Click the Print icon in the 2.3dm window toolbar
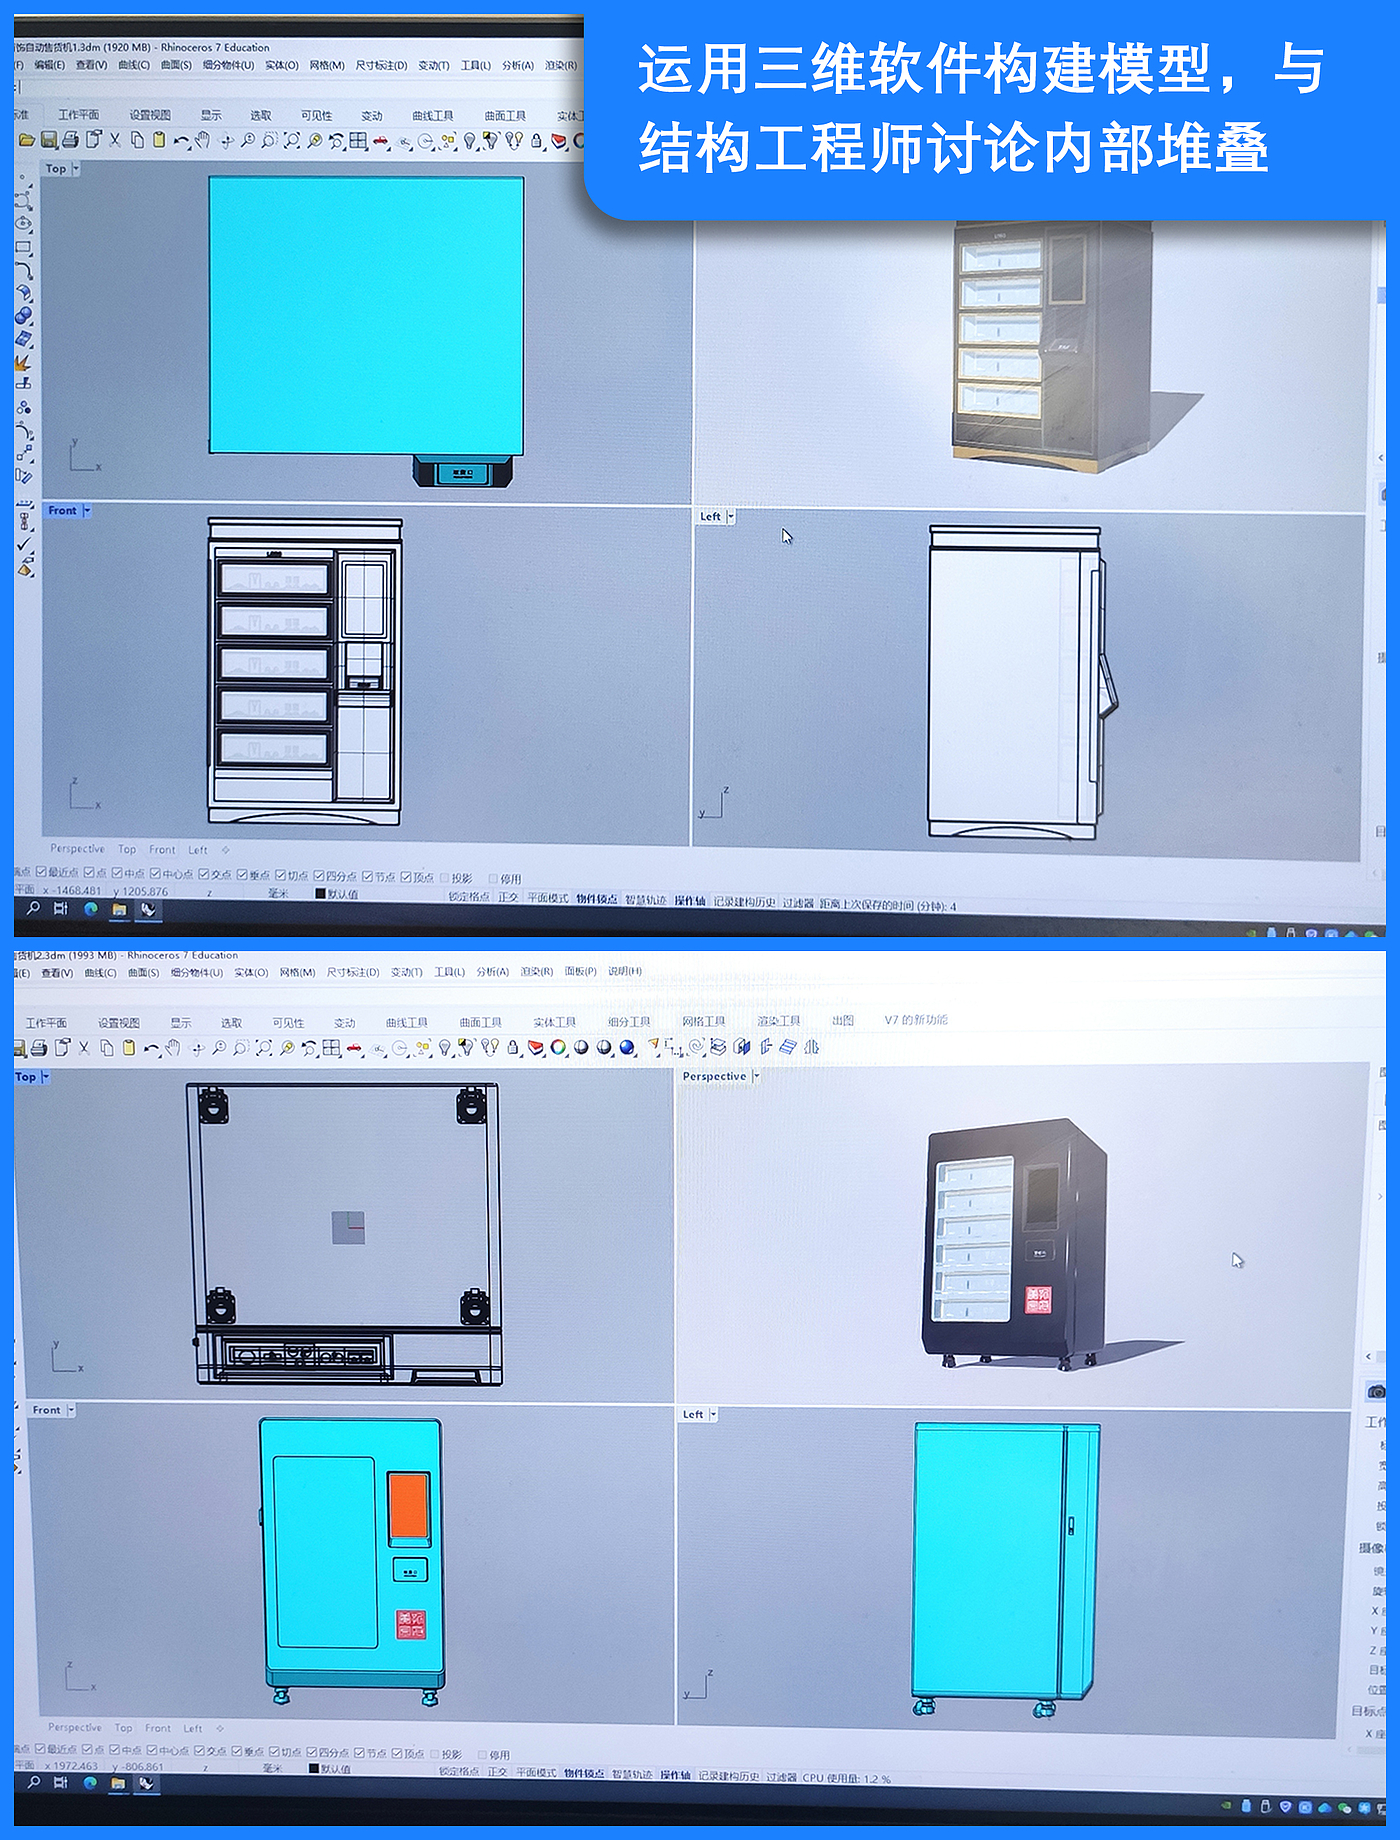 40,1047
